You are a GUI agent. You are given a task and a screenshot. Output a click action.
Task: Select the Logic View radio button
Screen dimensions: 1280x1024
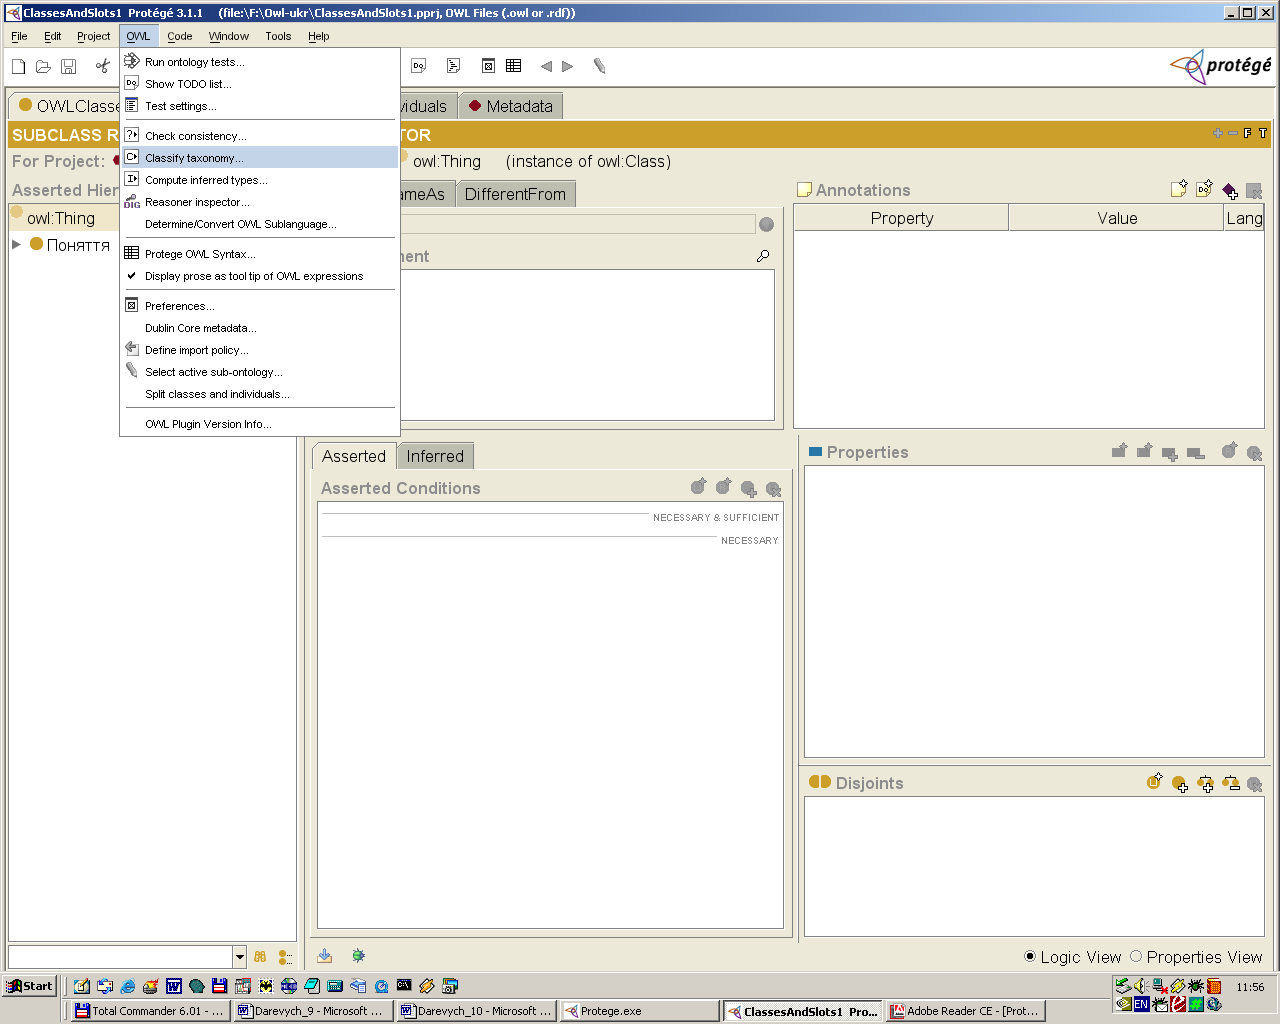click(1030, 957)
